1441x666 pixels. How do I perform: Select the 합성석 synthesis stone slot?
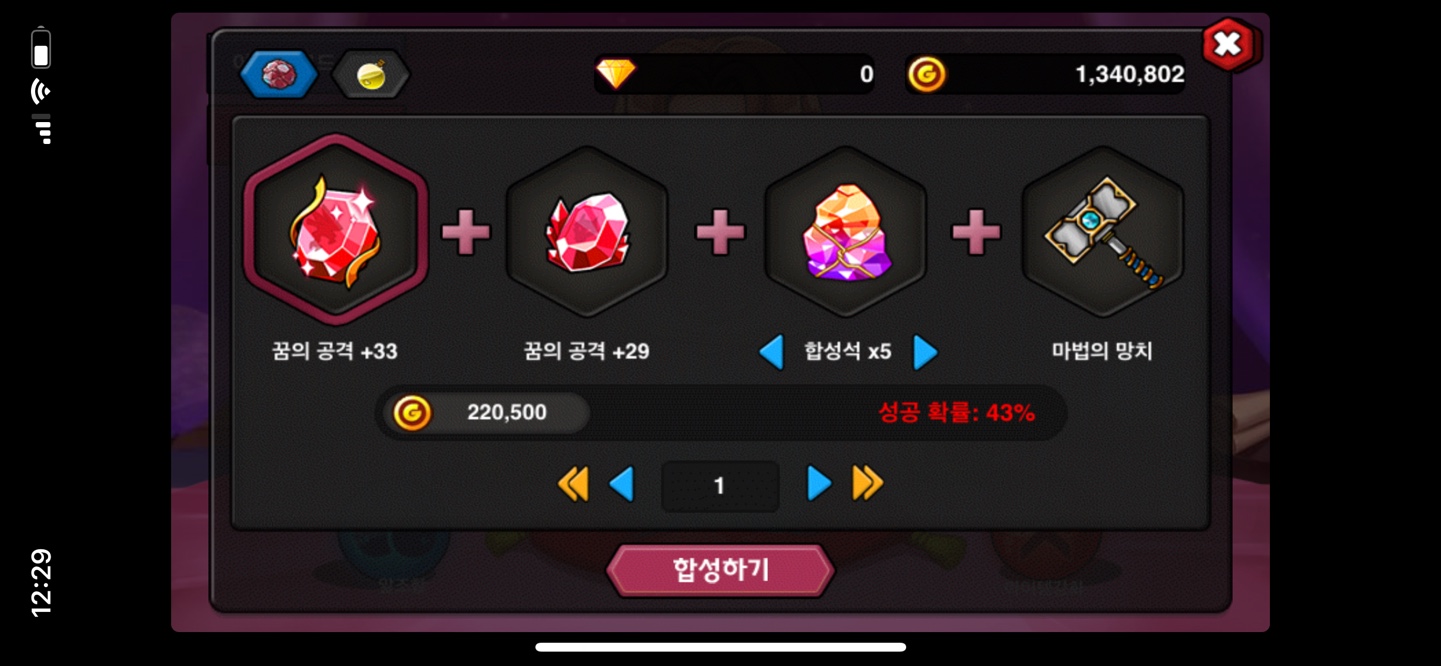846,232
